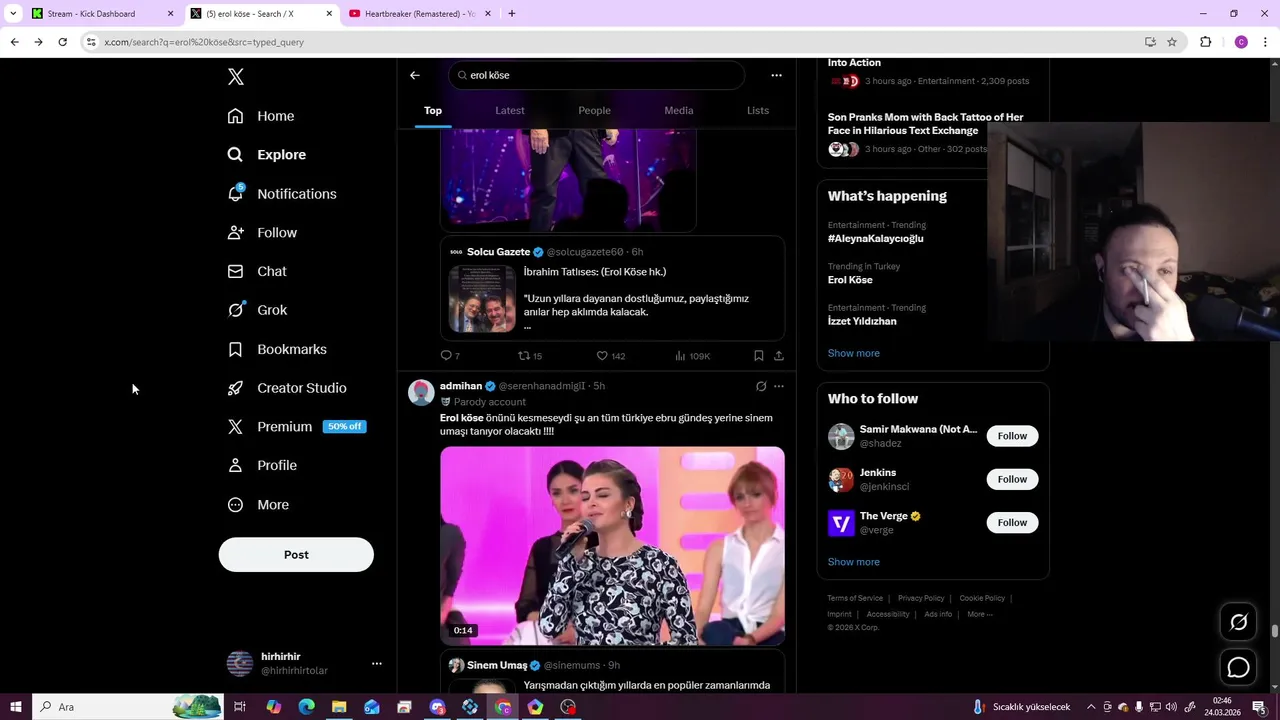Switch to the People tab
The width and height of the screenshot is (1280, 720).
coord(594,111)
